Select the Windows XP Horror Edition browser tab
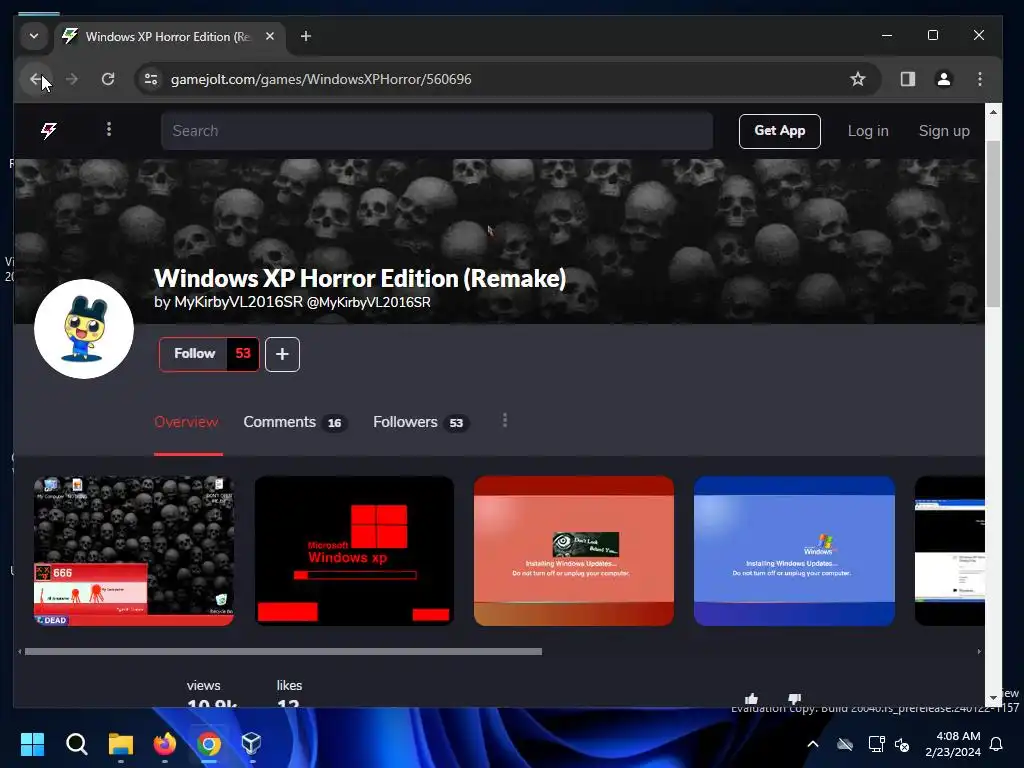This screenshot has height=768, width=1024. click(x=169, y=36)
